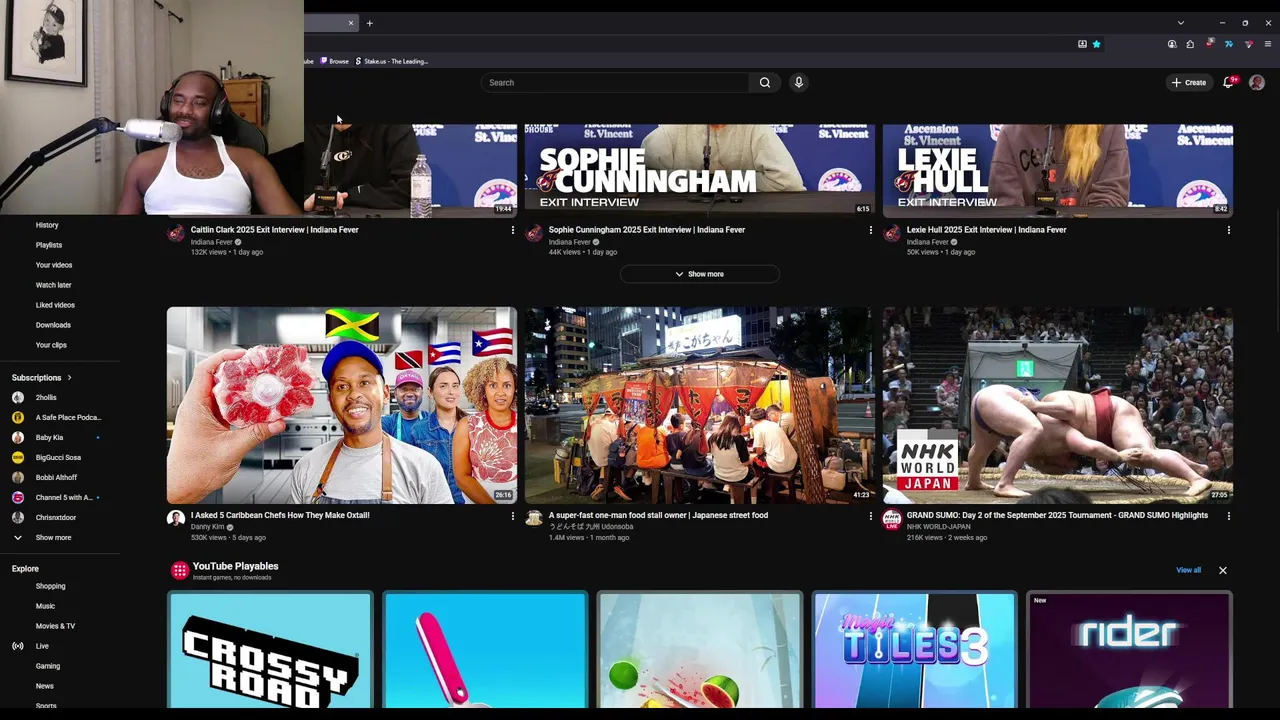Open the browser hamburger menu
The width and height of the screenshot is (1280, 720).
pos(1268,44)
